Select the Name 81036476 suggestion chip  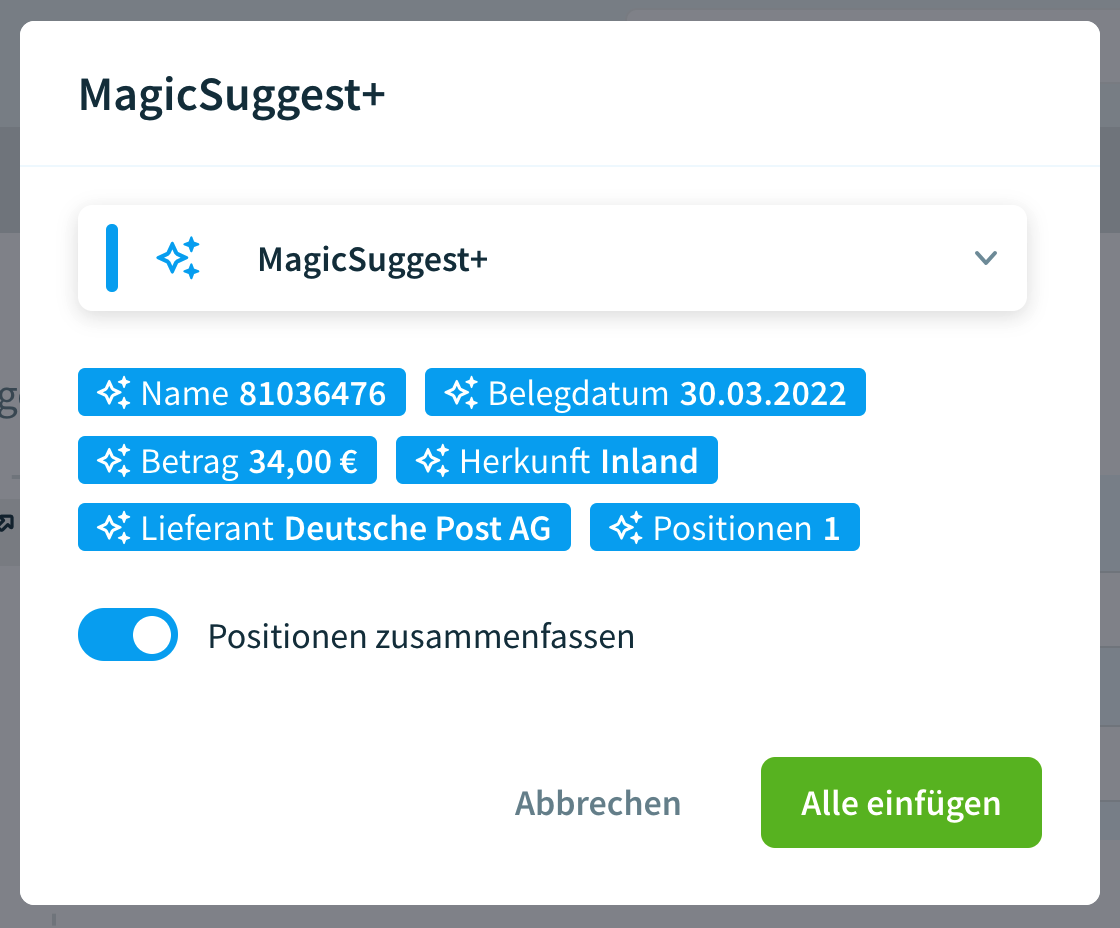click(x=241, y=392)
